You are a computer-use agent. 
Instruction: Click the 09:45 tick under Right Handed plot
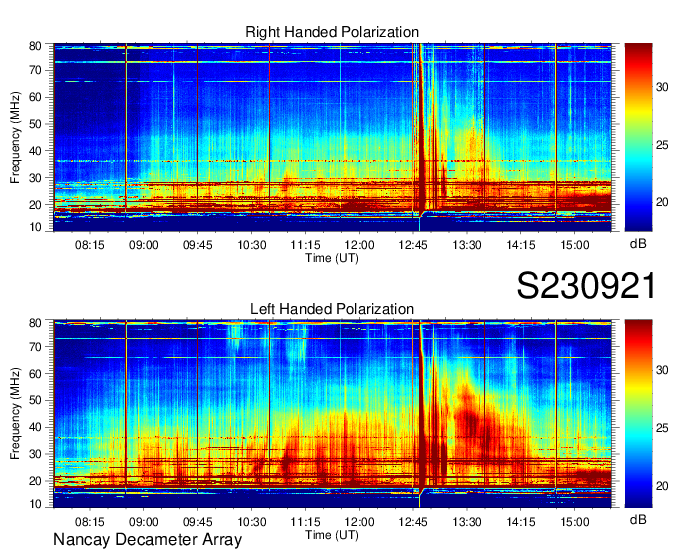[x=198, y=245]
